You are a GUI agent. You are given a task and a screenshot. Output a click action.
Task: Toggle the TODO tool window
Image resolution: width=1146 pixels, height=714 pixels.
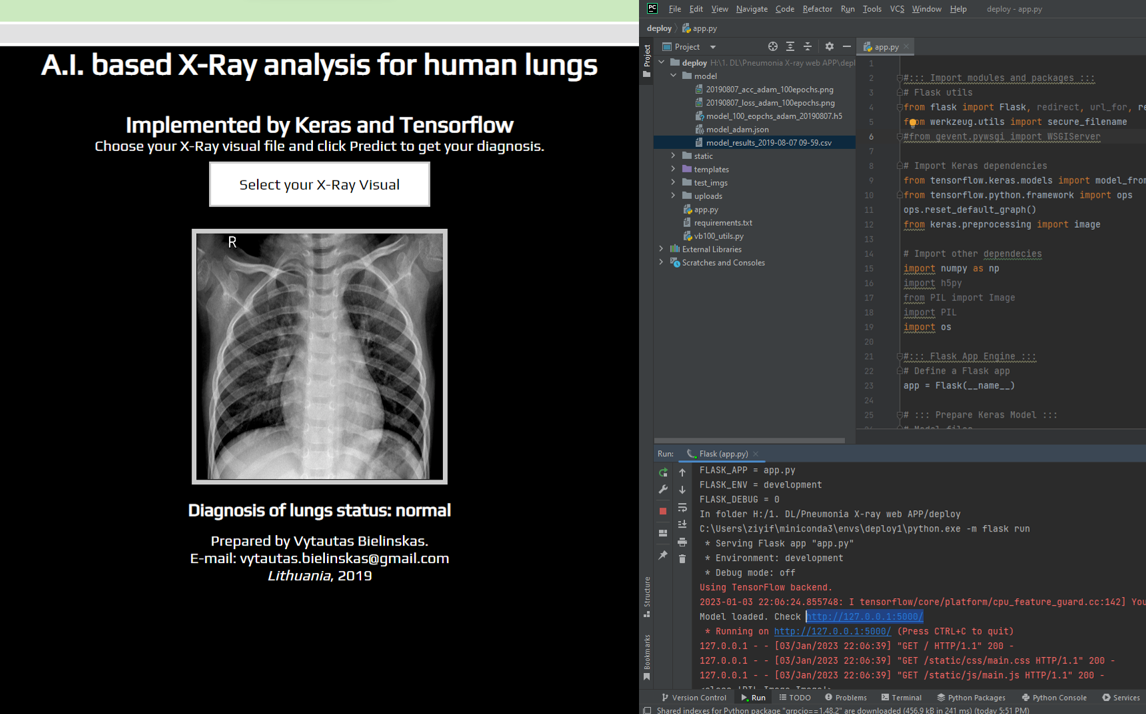(x=797, y=697)
